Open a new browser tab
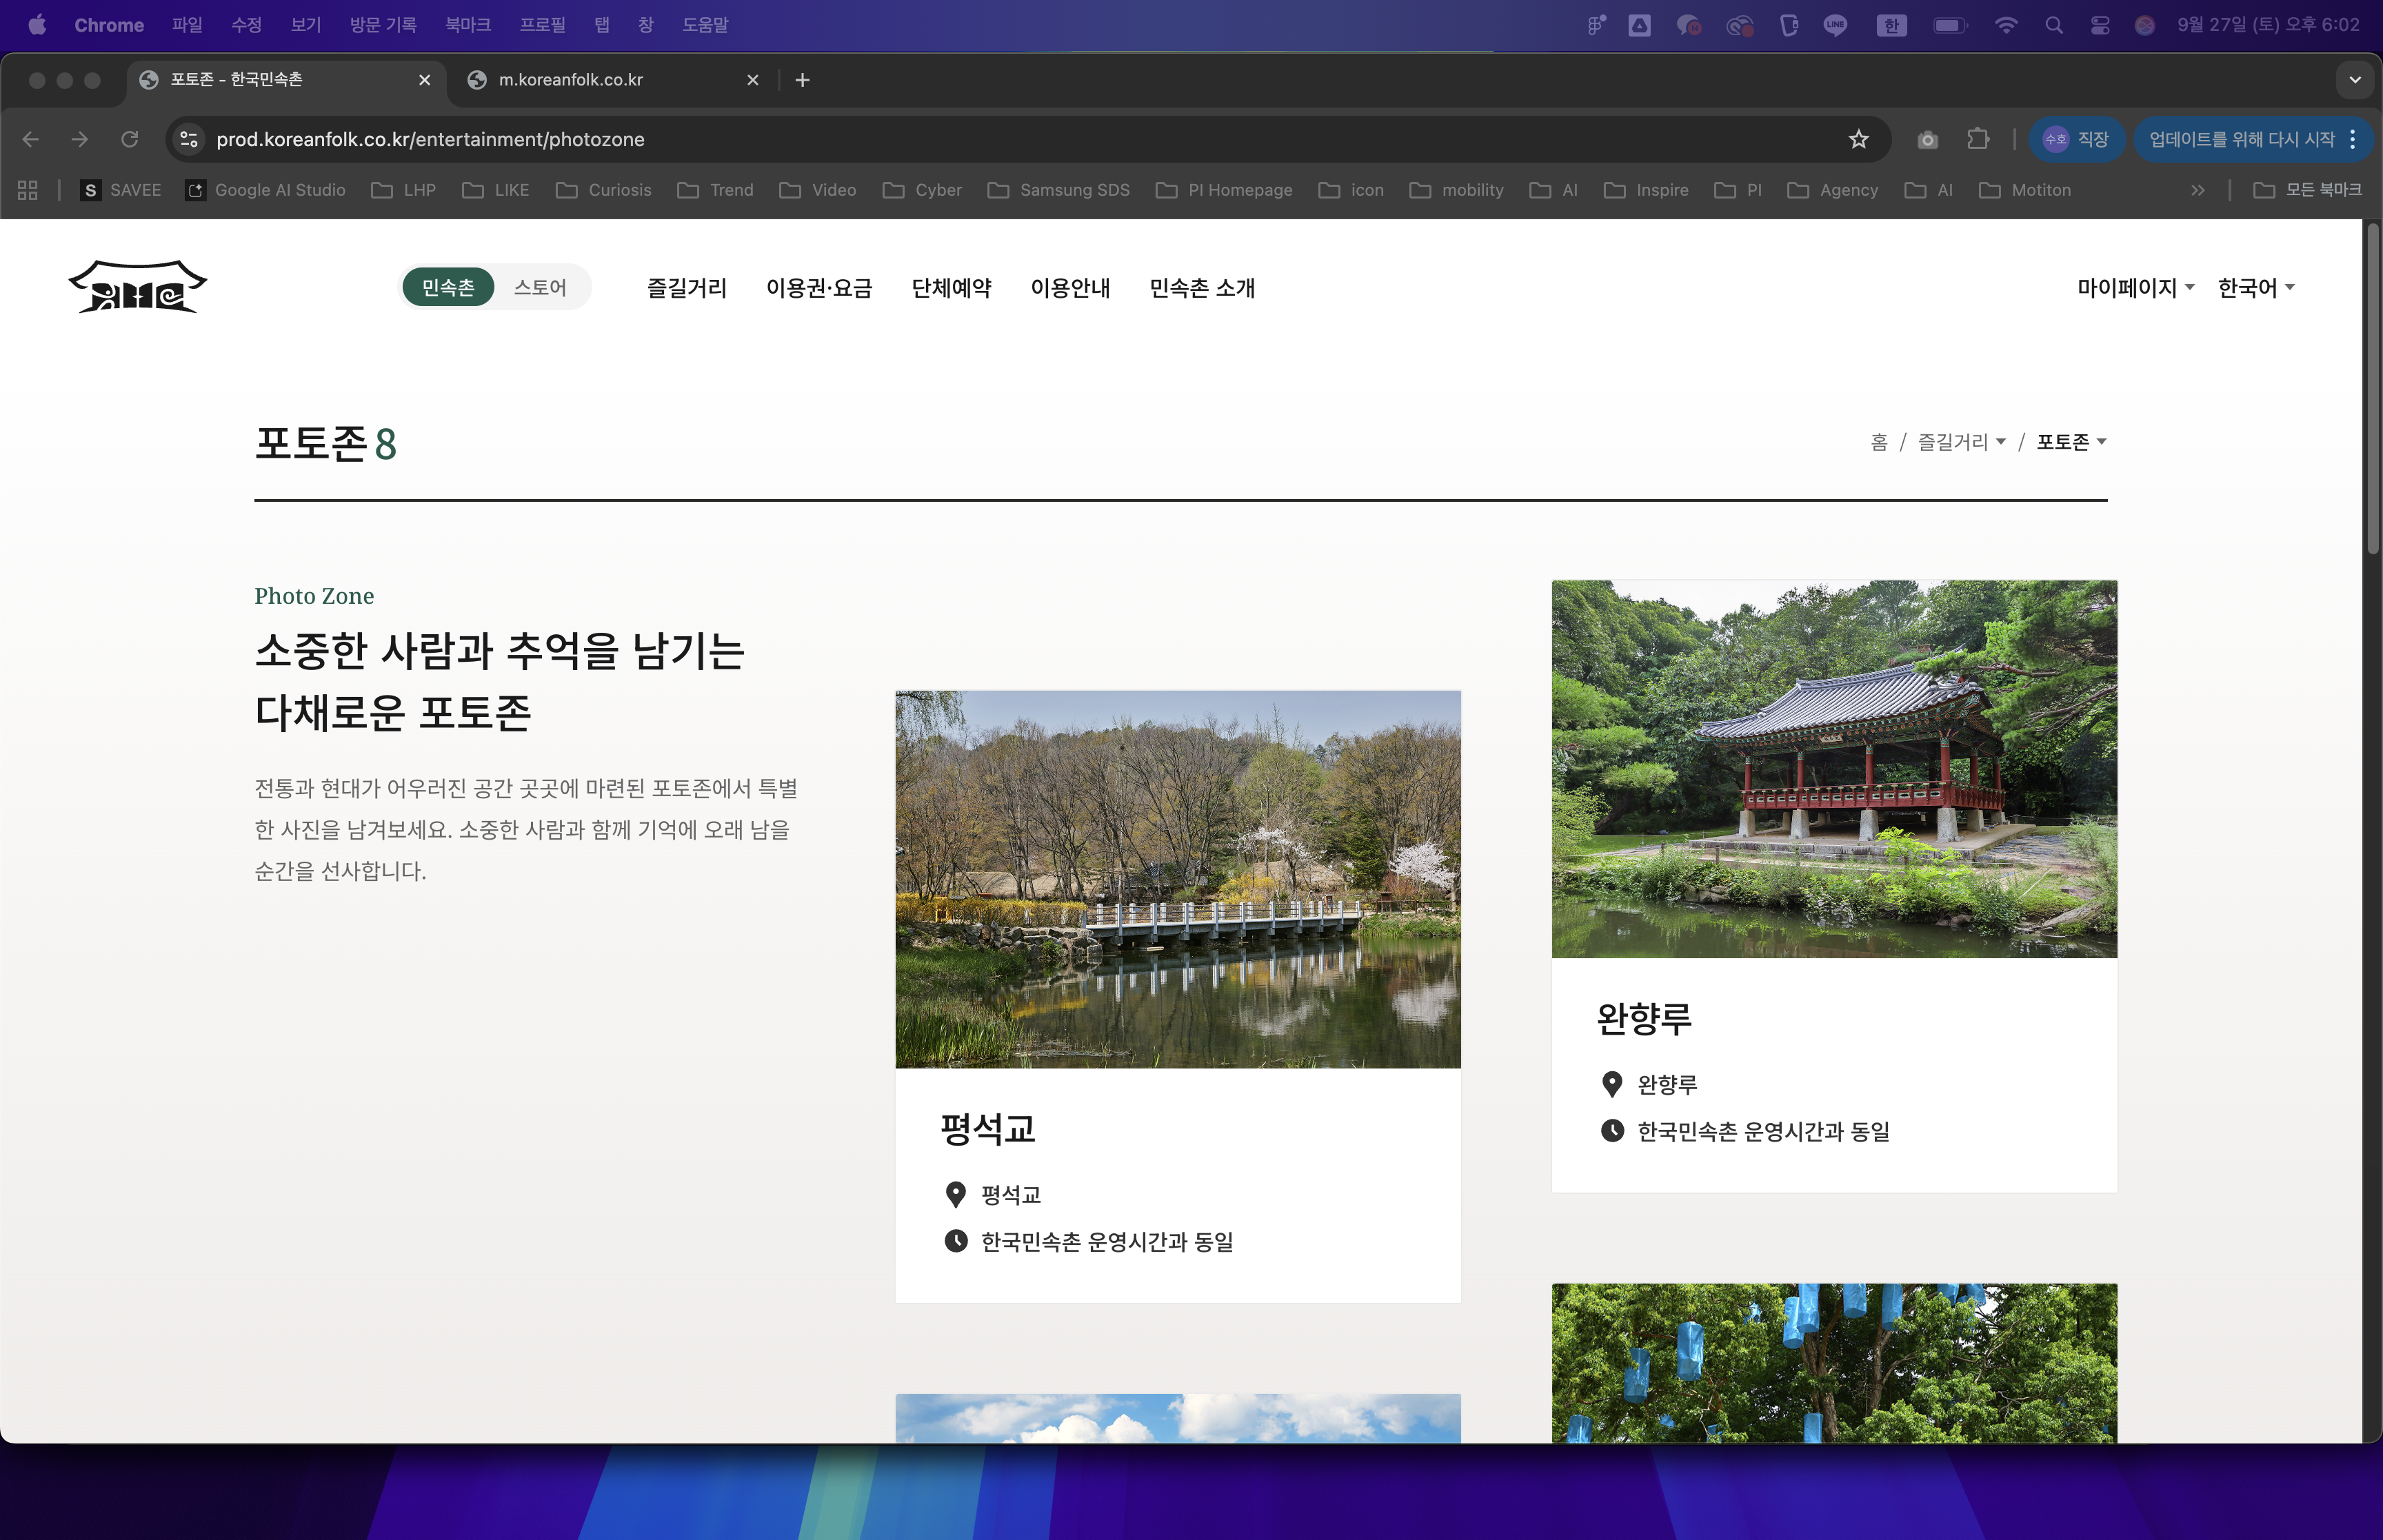 pyautogui.click(x=802, y=80)
